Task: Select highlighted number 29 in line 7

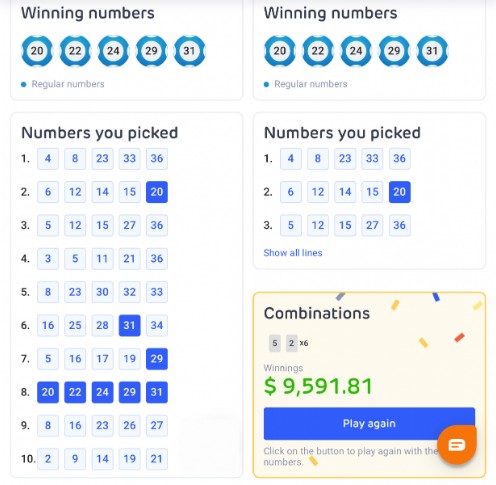Action: tap(157, 359)
